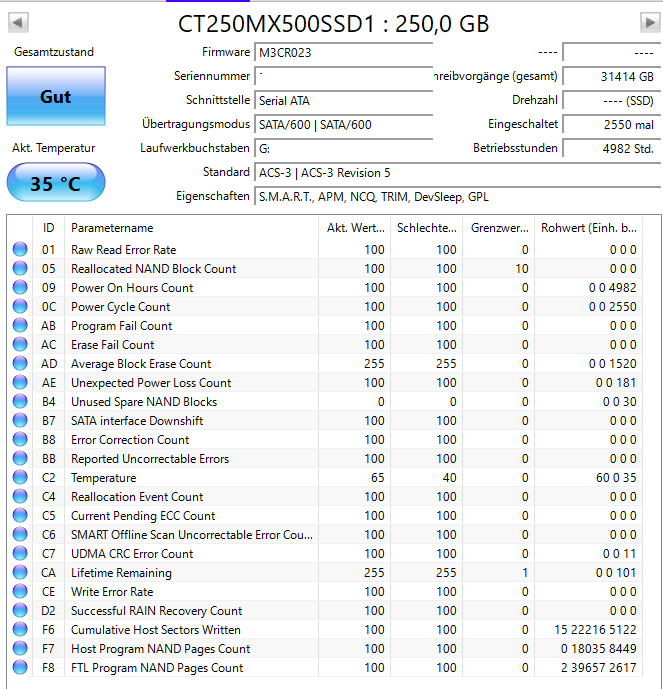Click the Schnittstelle field Serial ATA
The width and height of the screenshot is (663, 689).
point(344,101)
